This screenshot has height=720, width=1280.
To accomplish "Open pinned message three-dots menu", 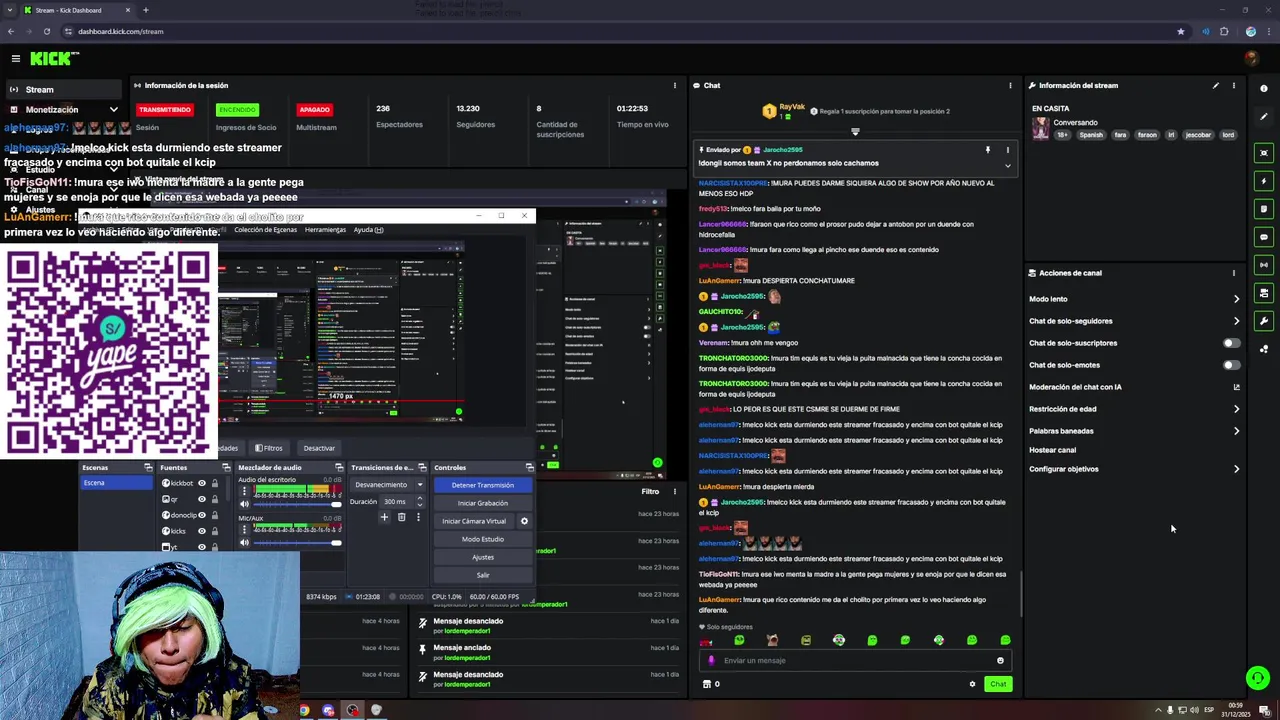I will [x=1007, y=150].
